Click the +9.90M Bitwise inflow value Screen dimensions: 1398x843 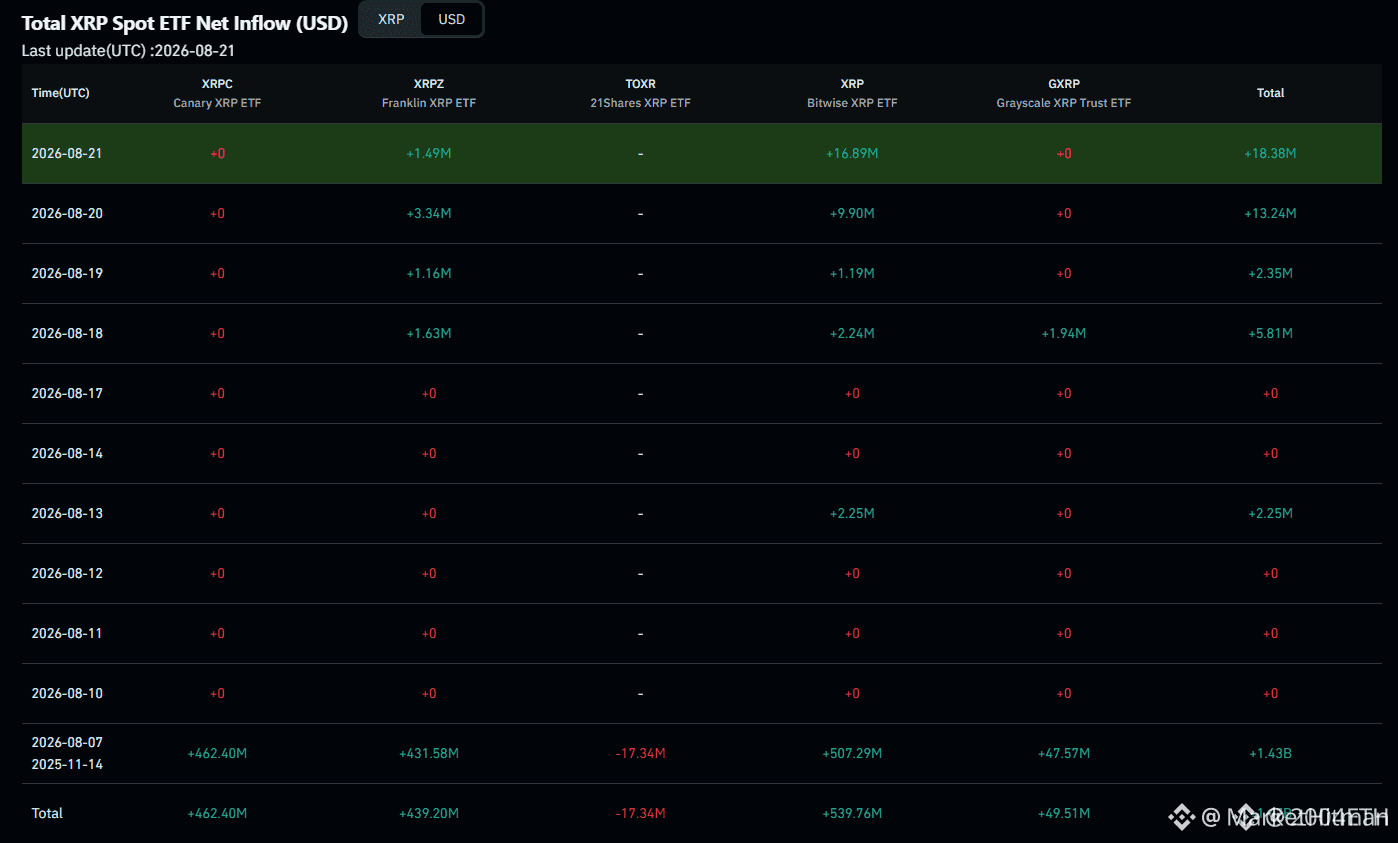pyautogui.click(x=852, y=213)
